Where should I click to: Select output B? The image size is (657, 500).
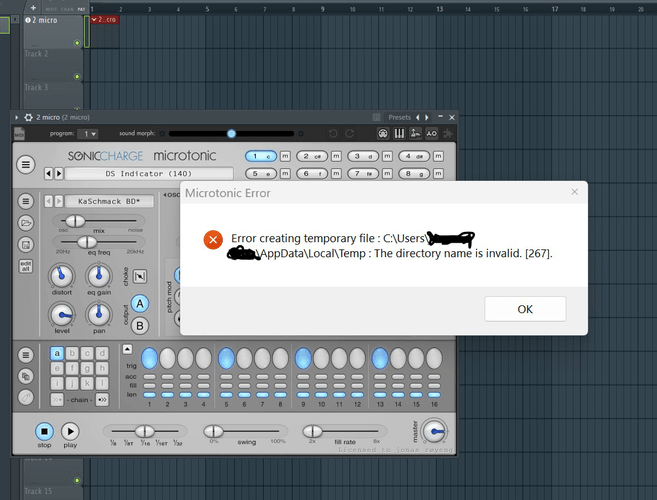[x=140, y=326]
